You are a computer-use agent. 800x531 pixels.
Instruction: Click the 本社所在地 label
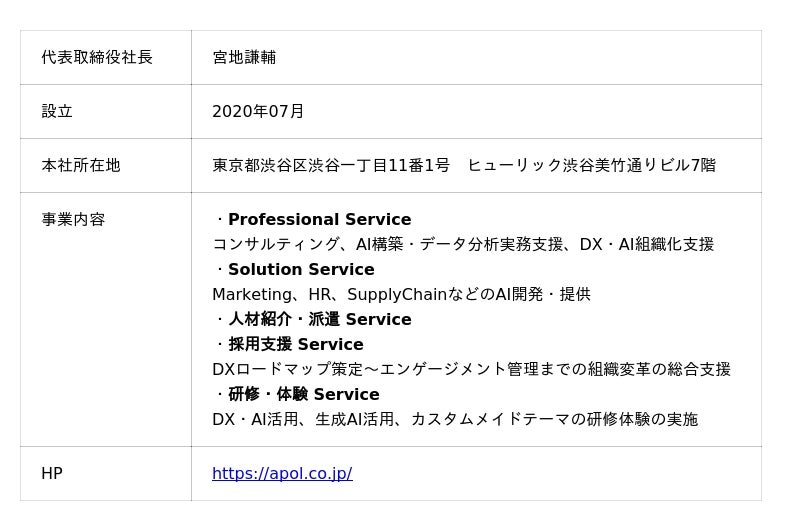81,165
